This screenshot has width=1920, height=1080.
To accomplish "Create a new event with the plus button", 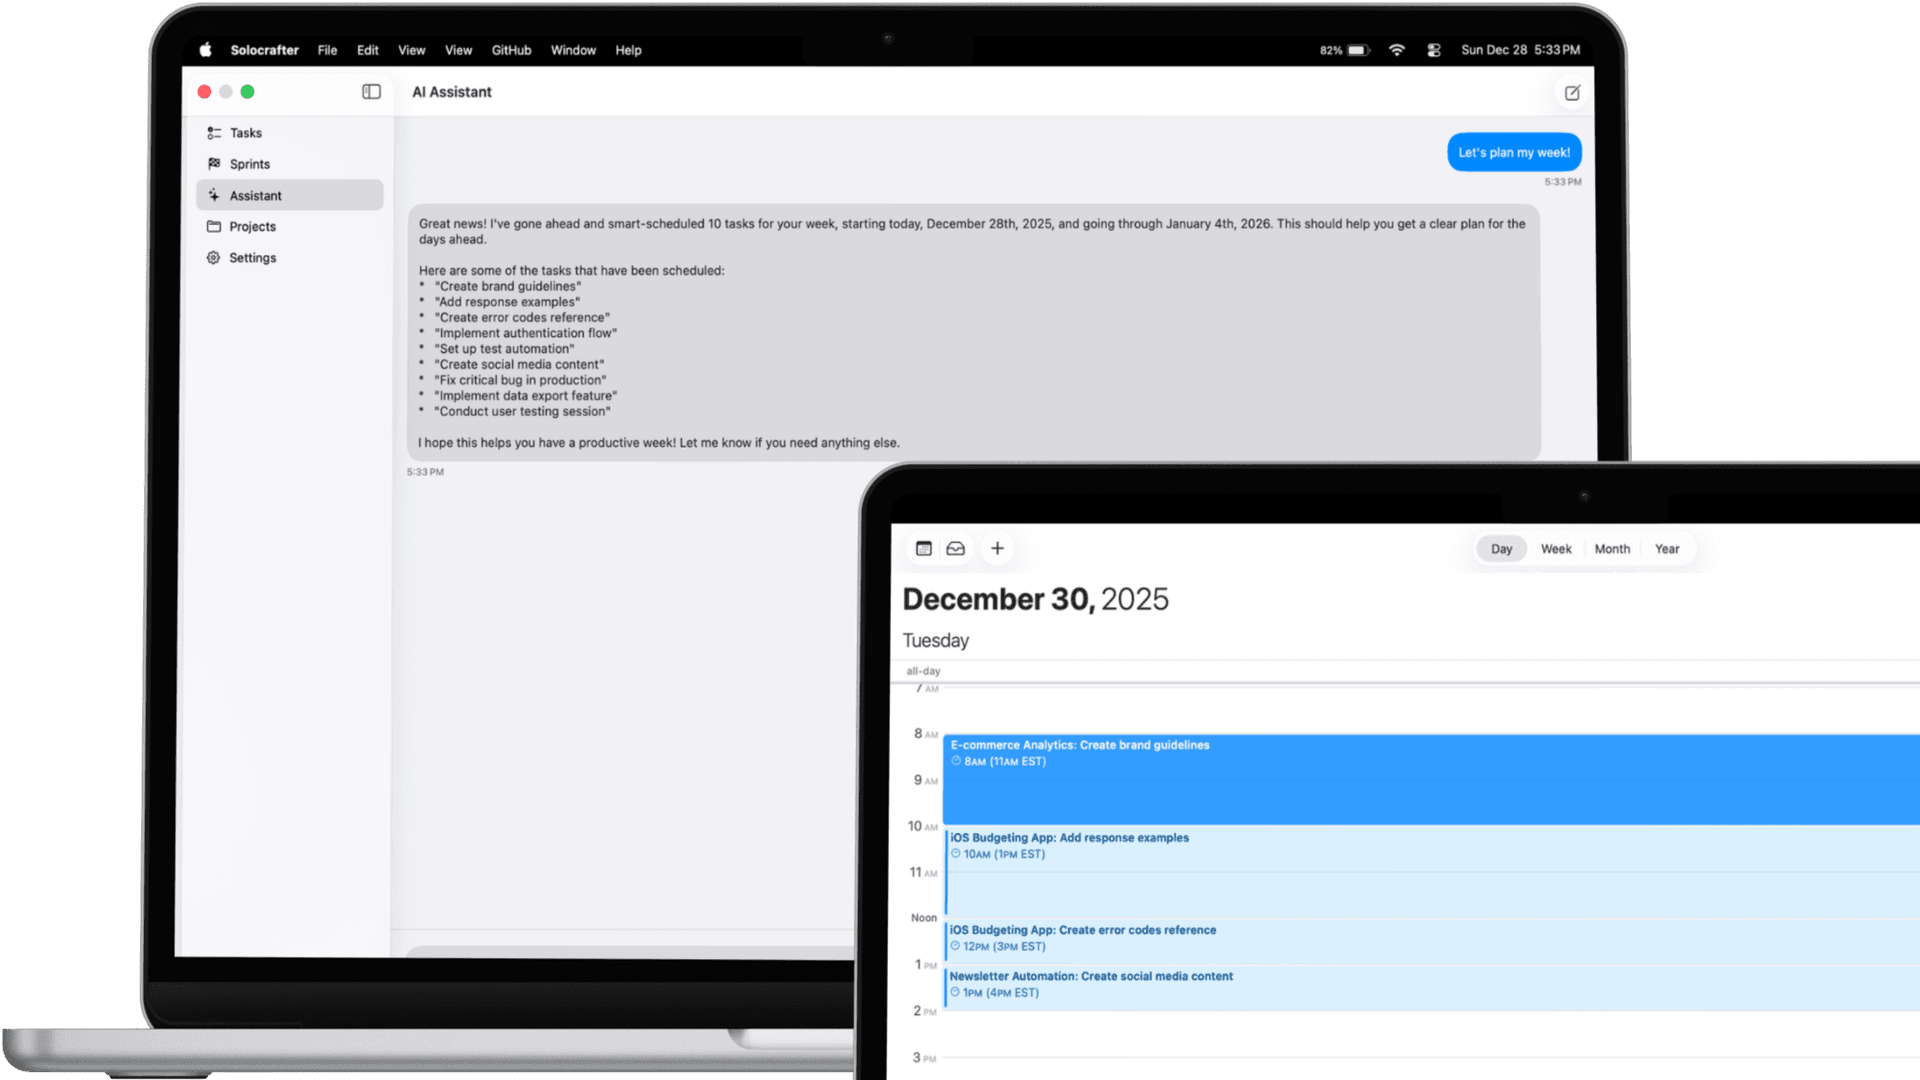I will 996,548.
